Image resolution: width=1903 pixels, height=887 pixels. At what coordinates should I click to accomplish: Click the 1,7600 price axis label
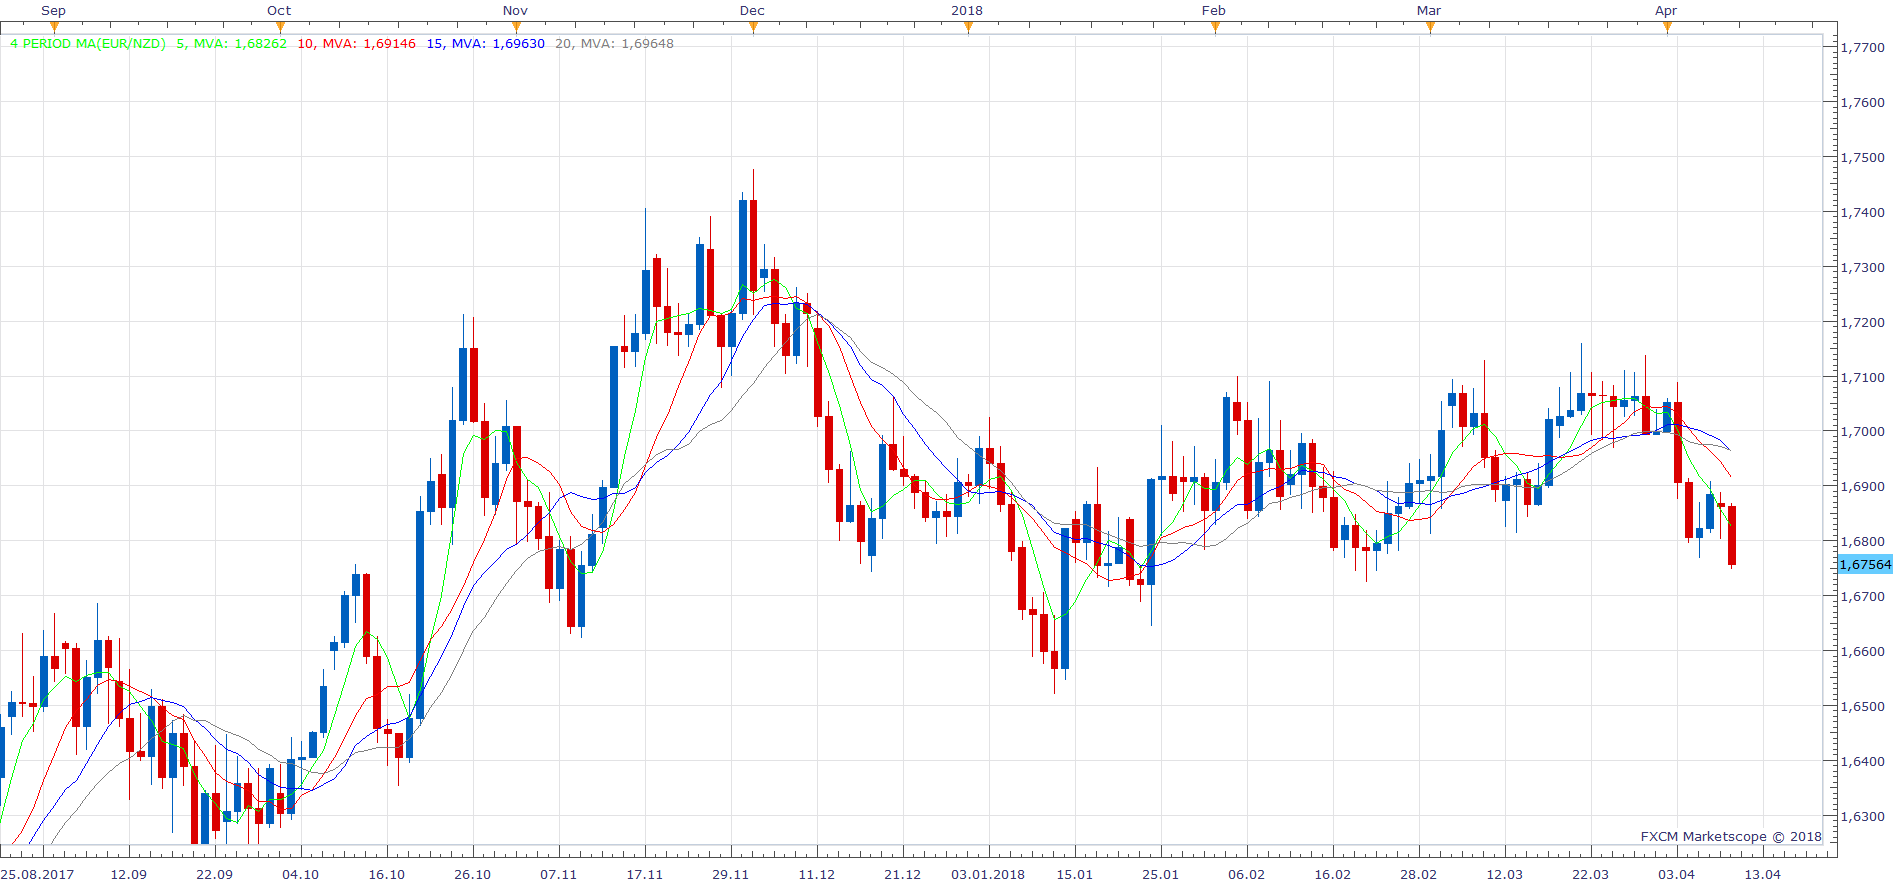tap(1862, 102)
